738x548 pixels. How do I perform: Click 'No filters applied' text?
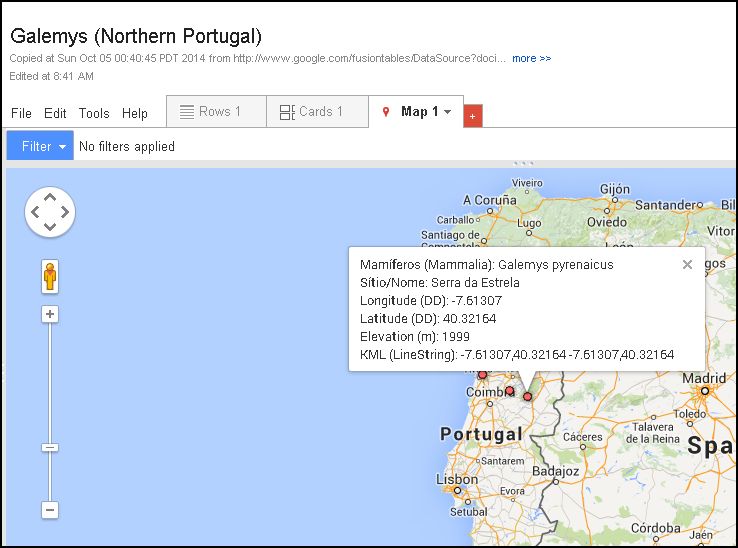click(127, 146)
